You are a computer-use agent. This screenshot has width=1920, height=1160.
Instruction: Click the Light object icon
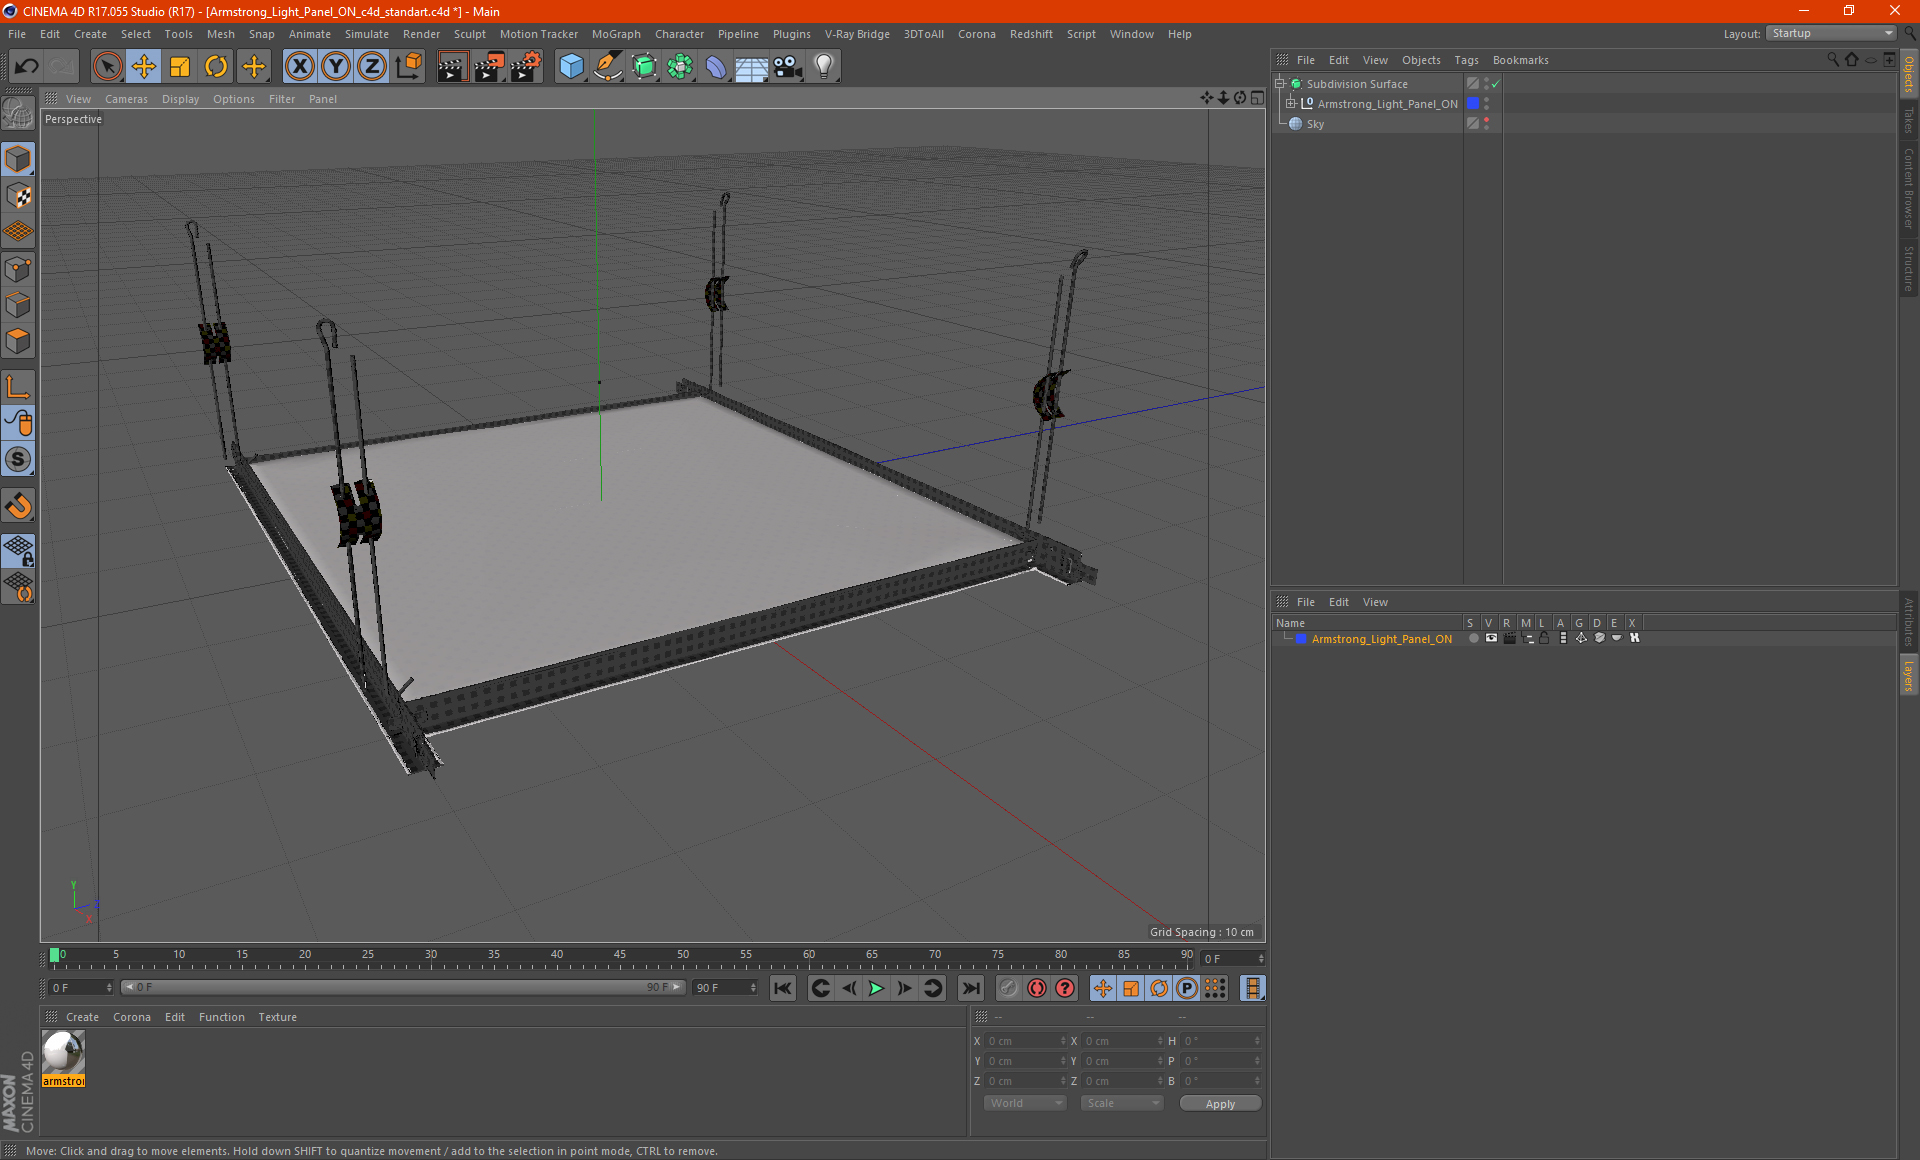824,67
